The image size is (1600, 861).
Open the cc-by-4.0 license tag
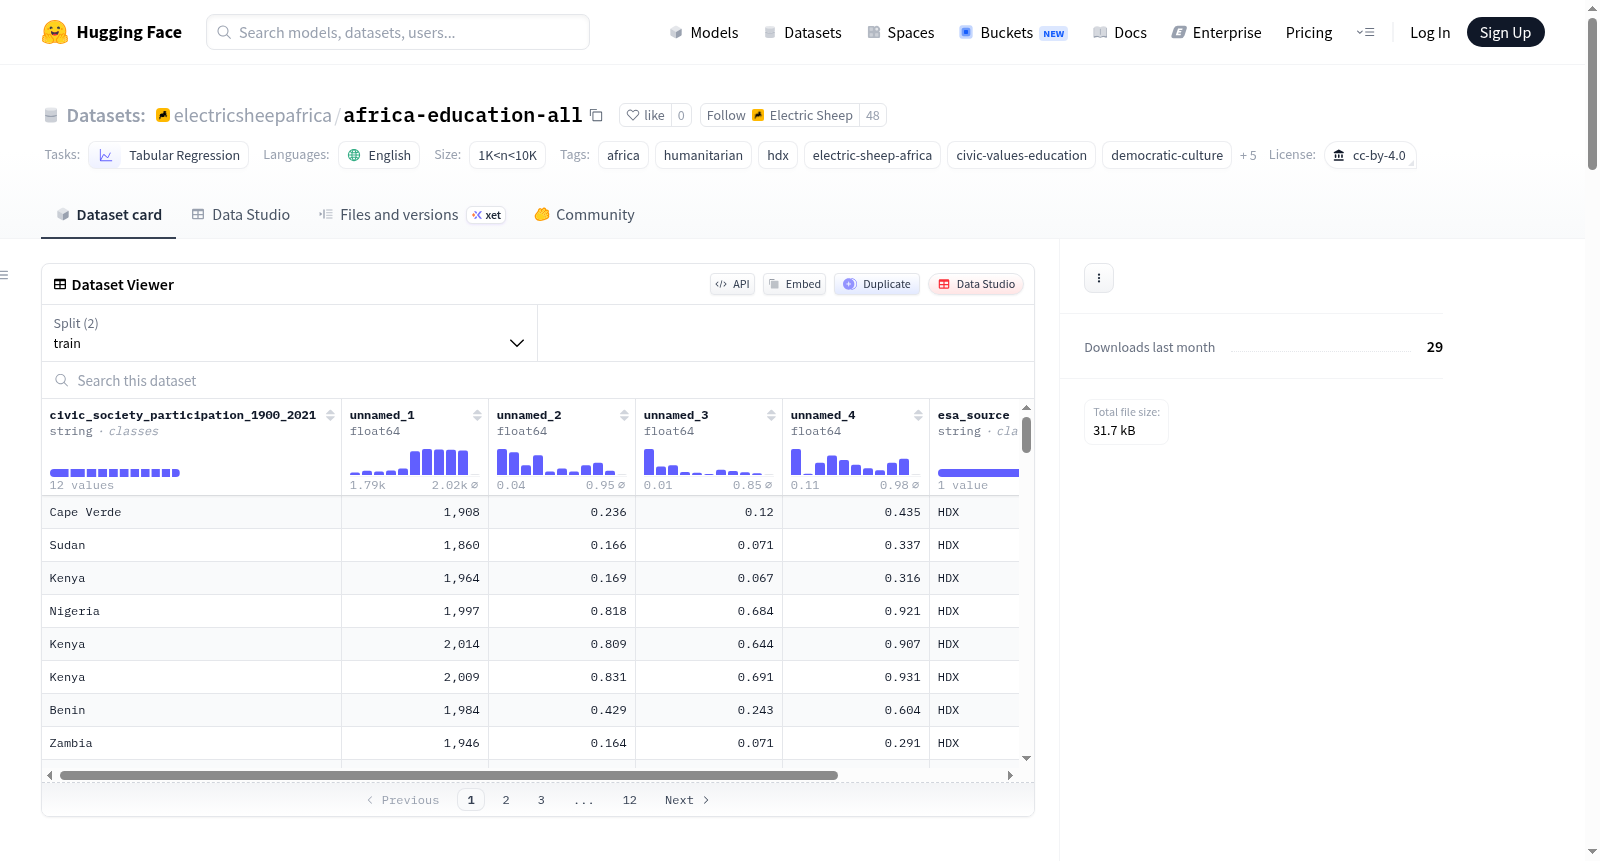click(x=1370, y=155)
